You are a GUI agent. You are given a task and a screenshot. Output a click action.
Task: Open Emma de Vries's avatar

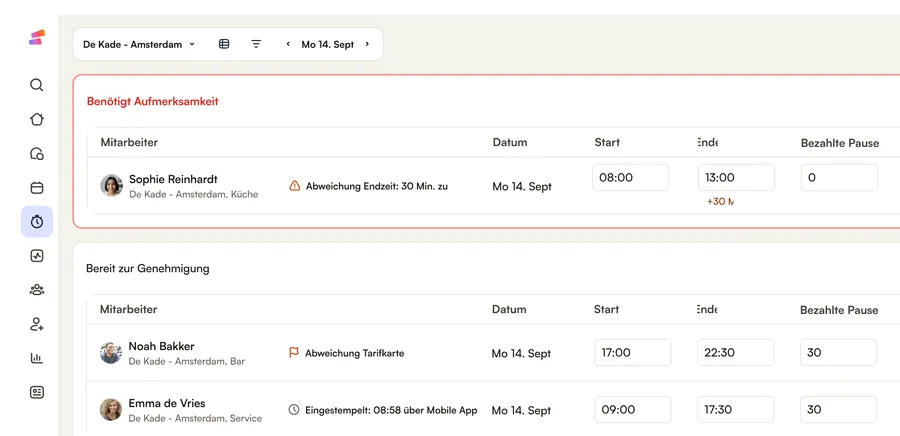coord(111,410)
